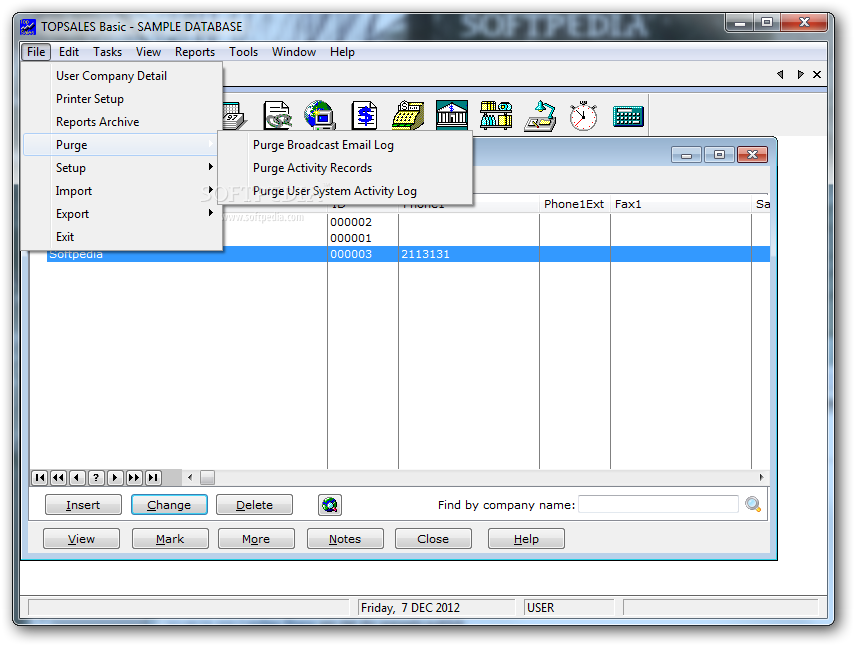This screenshot has height=646, width=855.
Task: Go to the first record
Action: coord(40,478)
